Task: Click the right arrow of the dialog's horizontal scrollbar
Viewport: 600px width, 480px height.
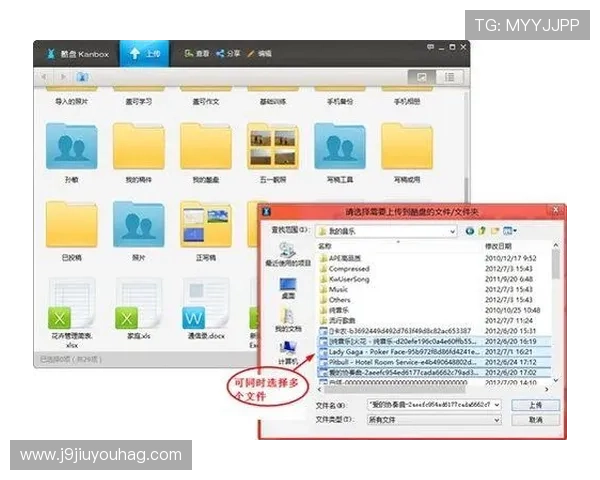Action: [x=547, y=389]
